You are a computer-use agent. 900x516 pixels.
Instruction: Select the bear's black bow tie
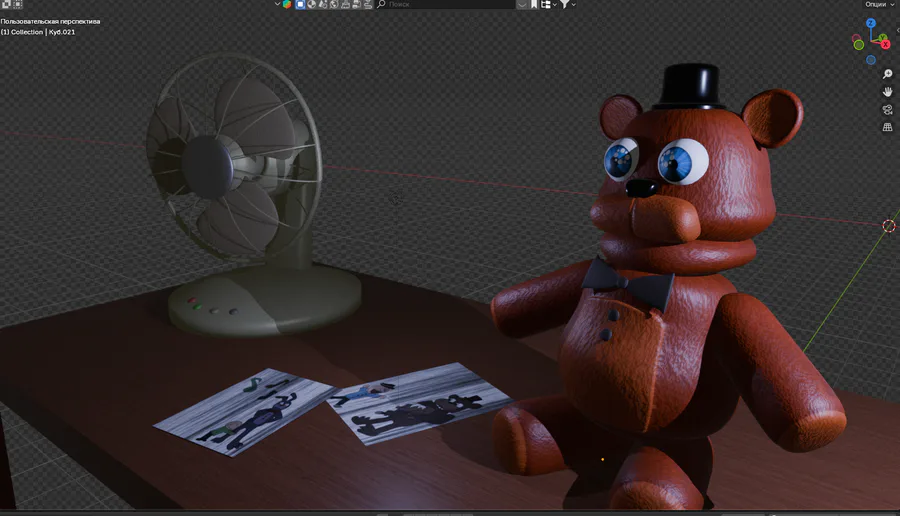click(629, 283)
